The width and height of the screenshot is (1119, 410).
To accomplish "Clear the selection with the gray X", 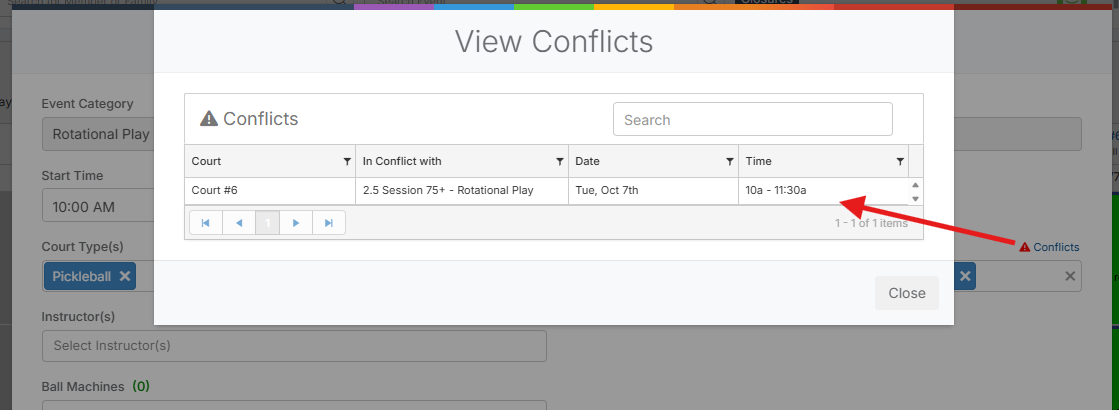I will [x=1070, y=276].
